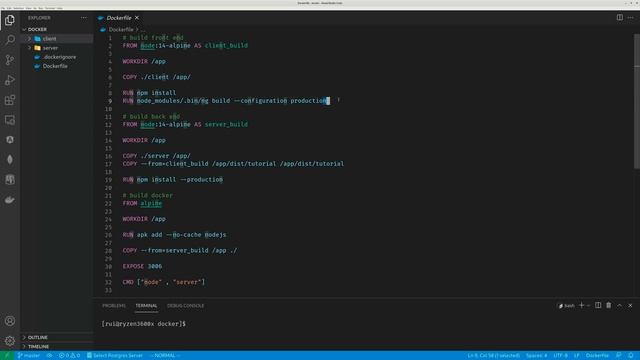This screenshot has width=640, height=360.
Task: Open editor more actions ellipsis
Action: coord(631,18)
